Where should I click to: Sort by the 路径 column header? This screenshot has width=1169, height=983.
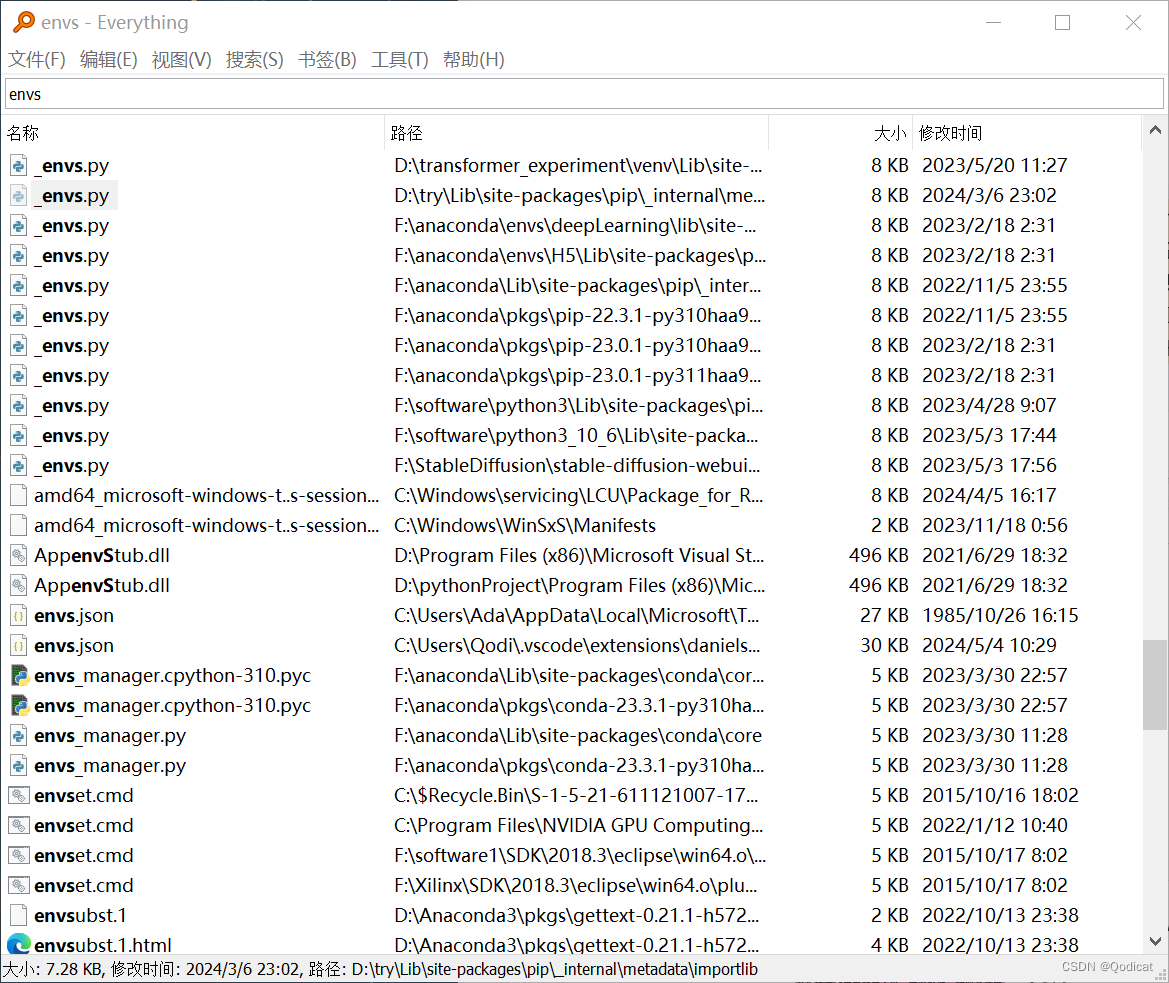(x=577, y=133)
